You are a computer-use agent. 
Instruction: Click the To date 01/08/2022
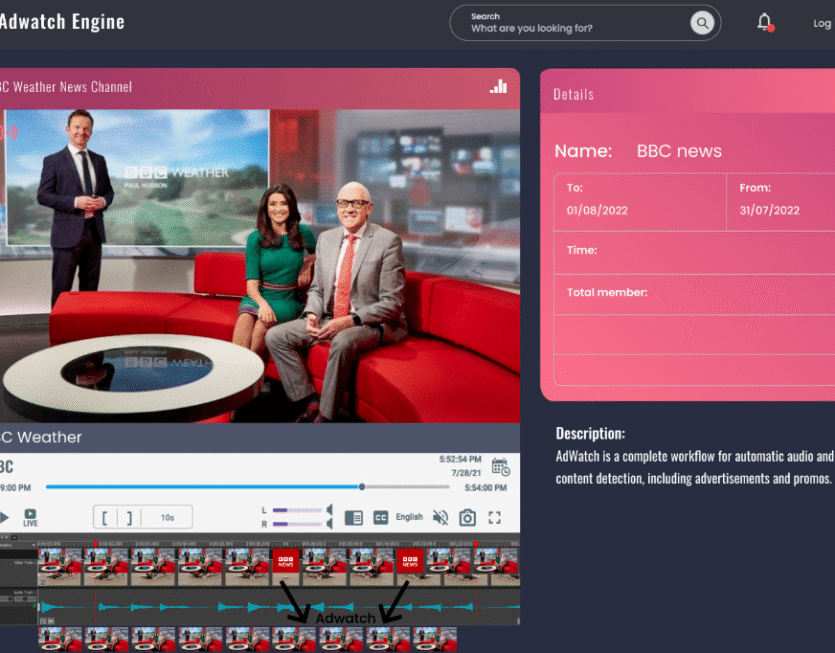(597, 210)
